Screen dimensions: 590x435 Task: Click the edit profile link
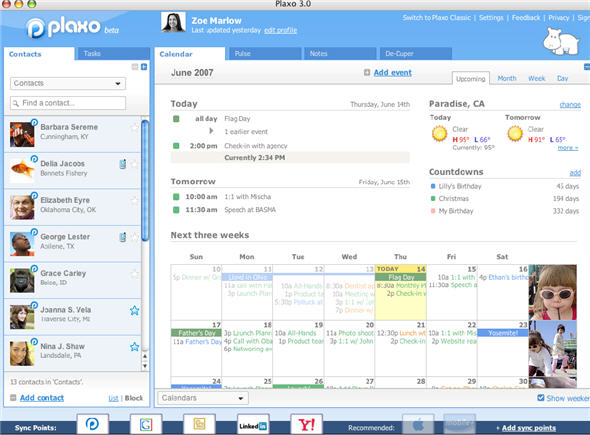(280, 30)
